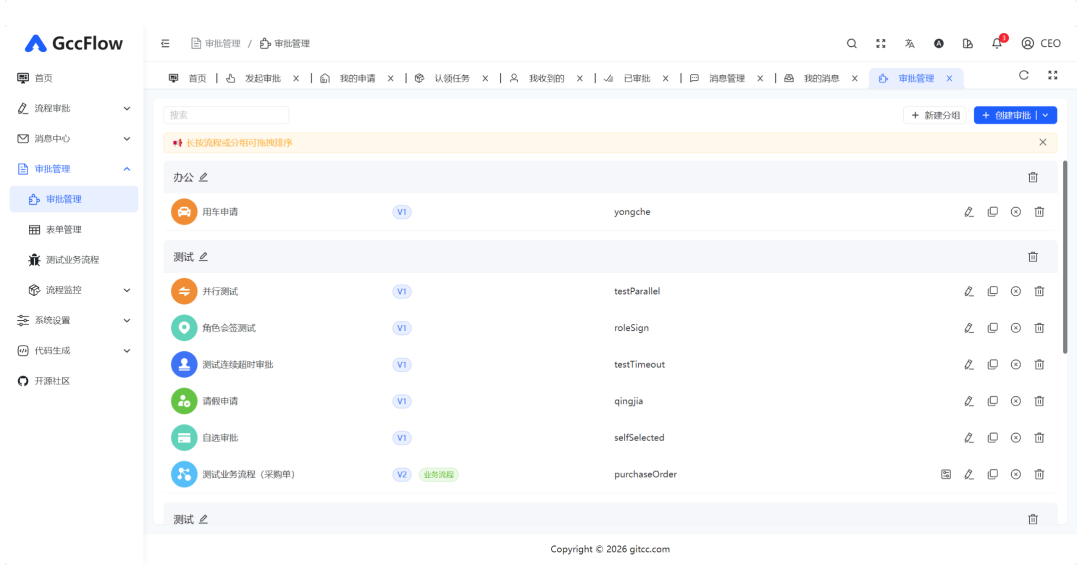The image size is (1080, 575).
Task: Edit the 自选审批 process
Action: 969,437
